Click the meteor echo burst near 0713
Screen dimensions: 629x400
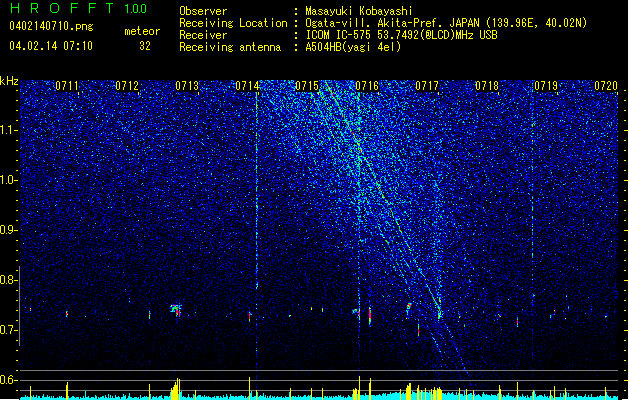pos(176,311)
